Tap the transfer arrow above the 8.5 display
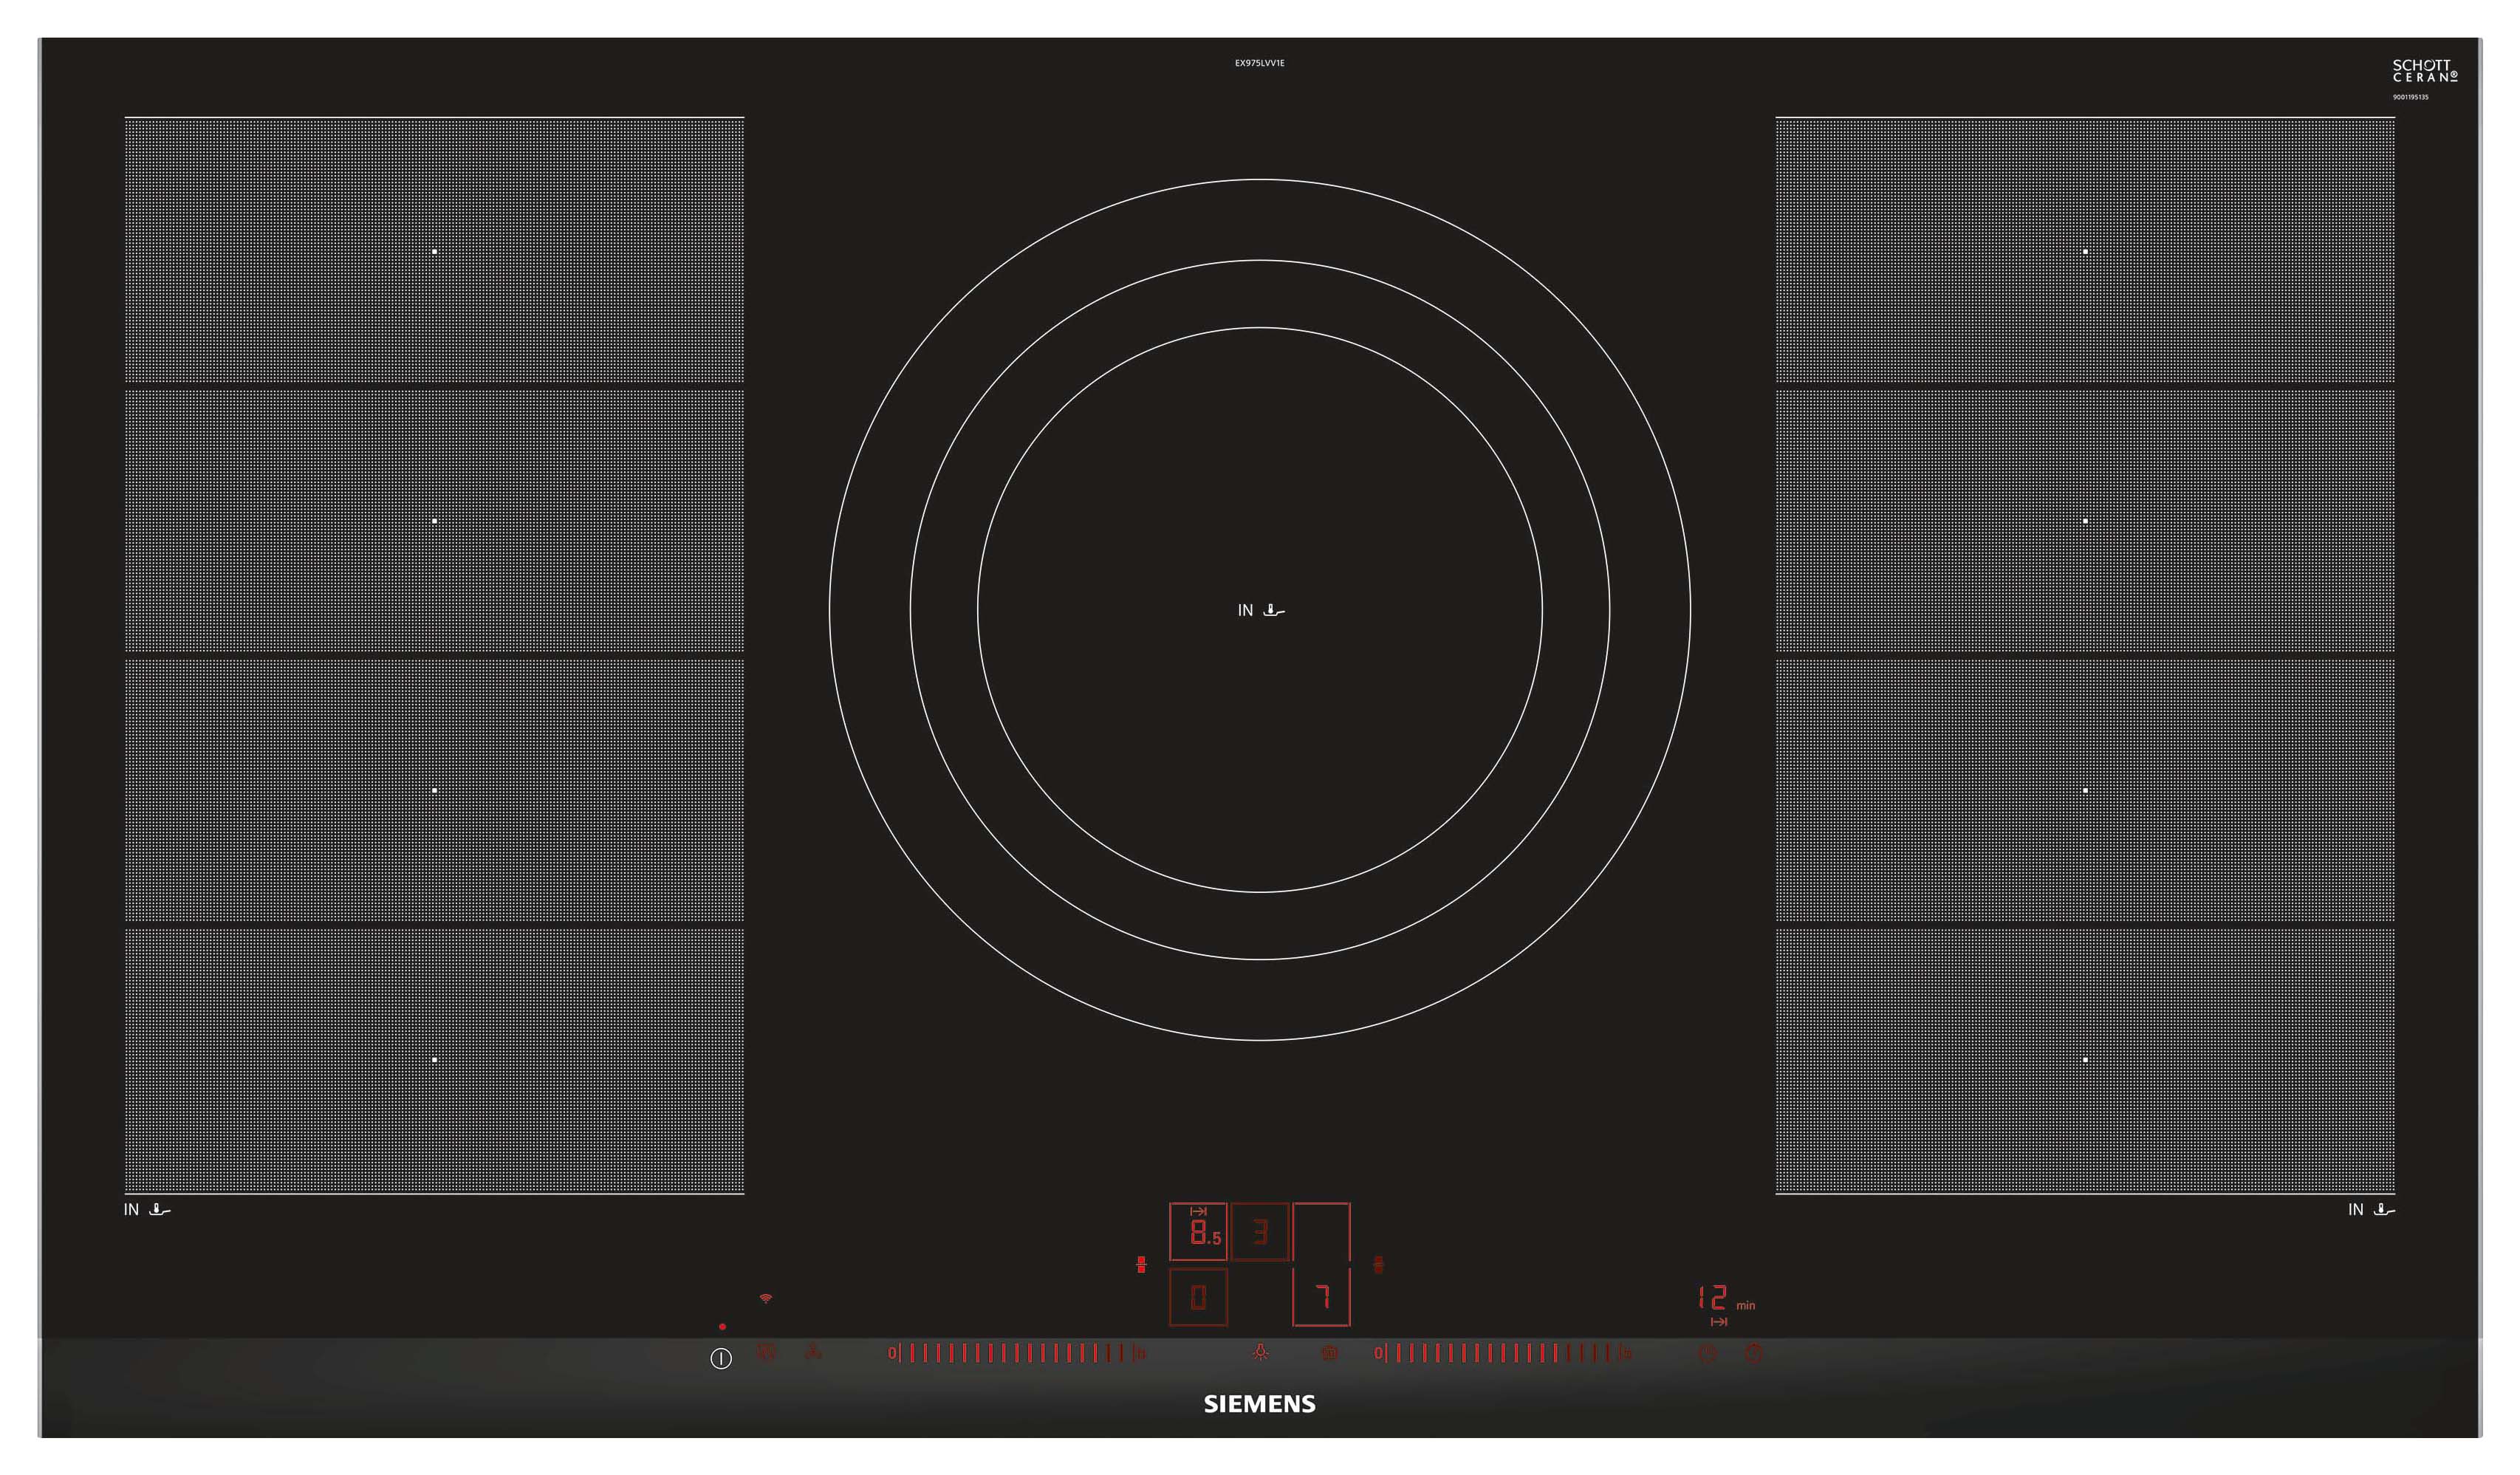Screen dimensions: 2520x1475 1199,1211
